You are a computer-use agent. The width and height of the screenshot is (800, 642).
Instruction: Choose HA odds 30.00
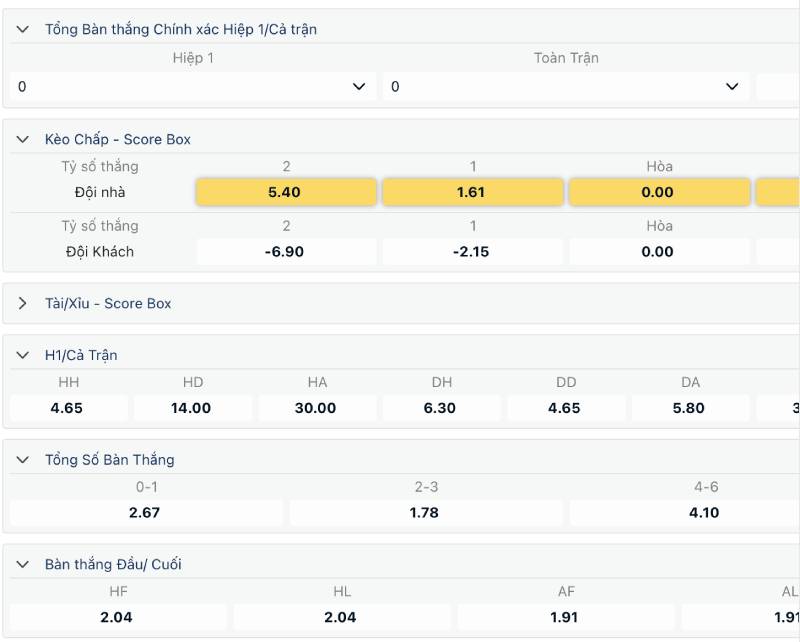[x=316, y=408]
